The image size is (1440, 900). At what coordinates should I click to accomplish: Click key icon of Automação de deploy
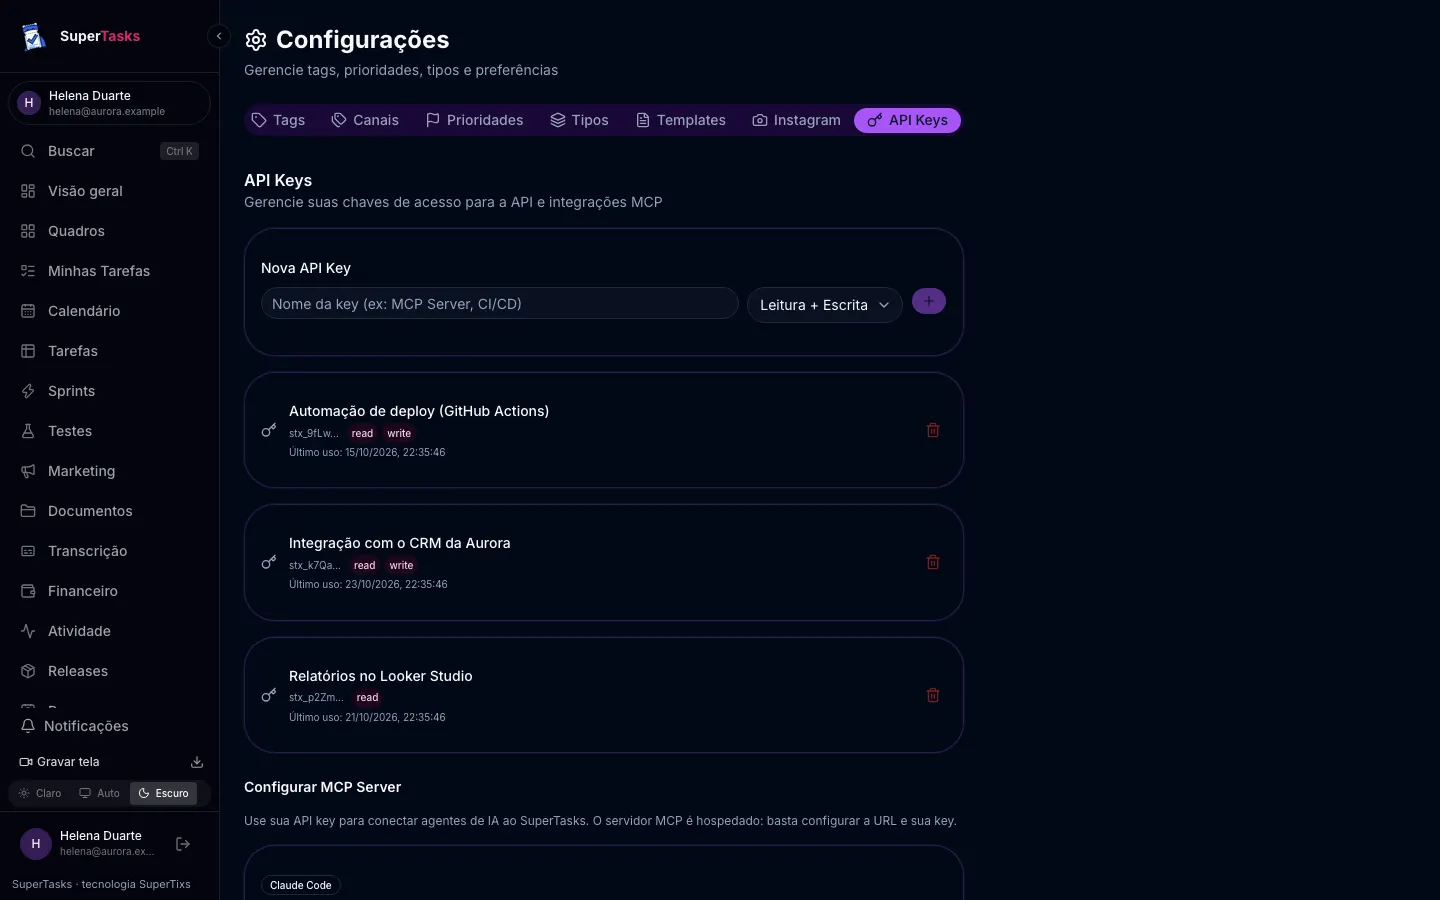[x=269, y=430]
